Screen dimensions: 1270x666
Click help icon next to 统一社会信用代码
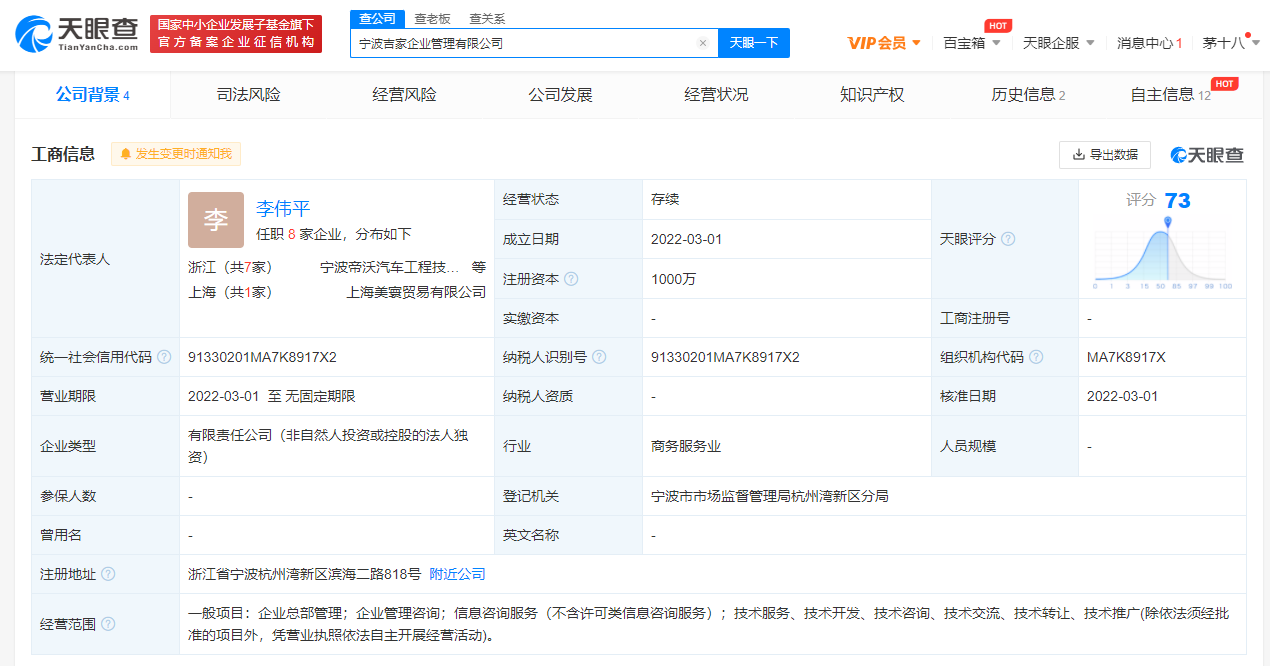164,357
